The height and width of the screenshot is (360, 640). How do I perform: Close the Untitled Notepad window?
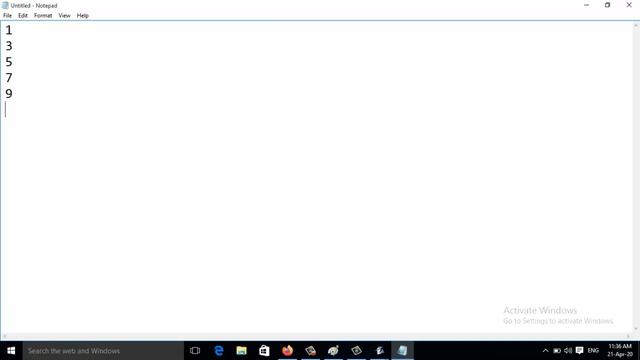point(629,5)
